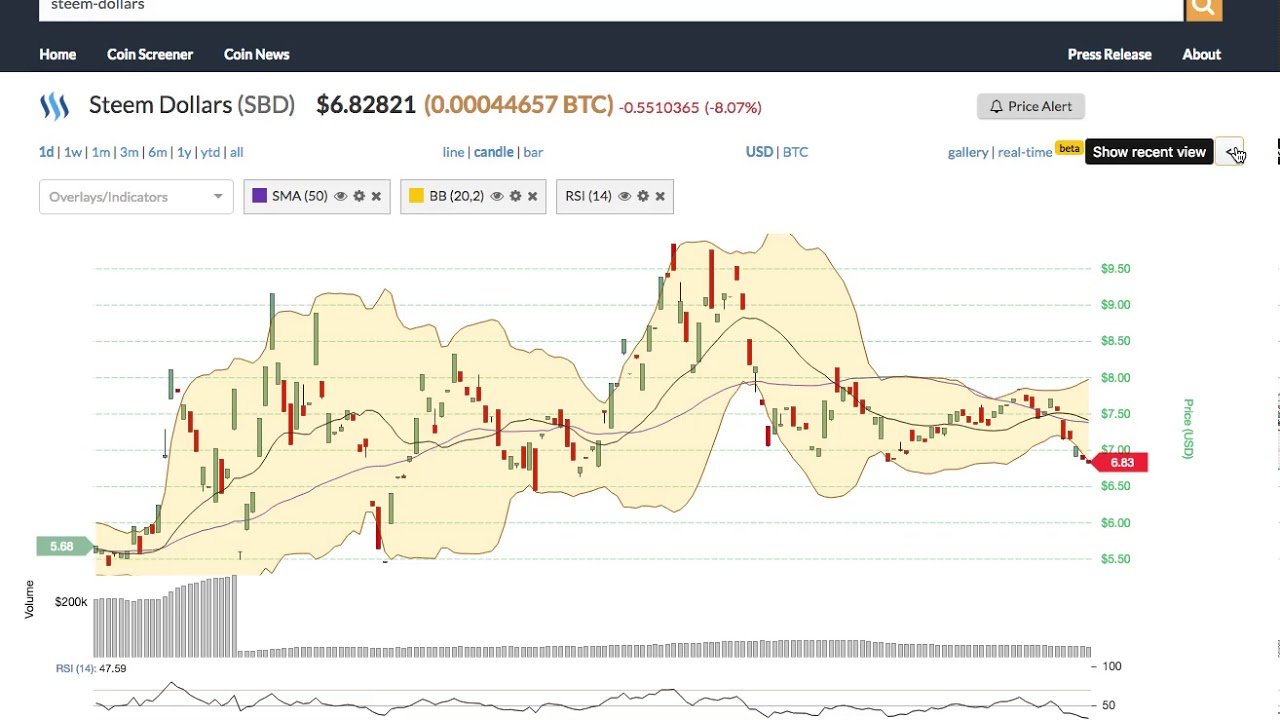
Task: Select the 1y time range
Action: pos(184,152)
